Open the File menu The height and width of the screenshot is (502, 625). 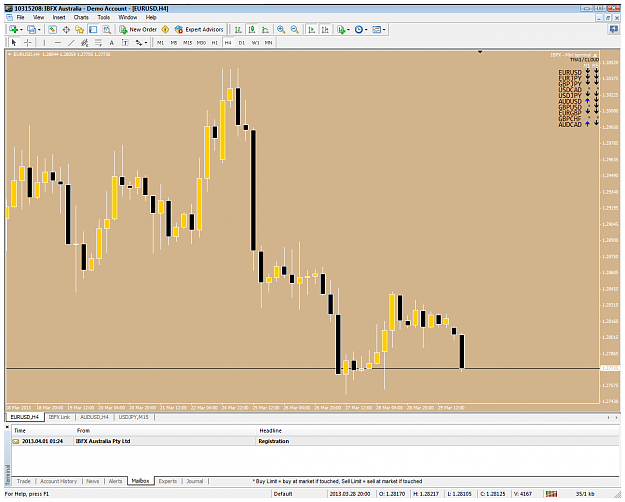[x=20, y=17]
